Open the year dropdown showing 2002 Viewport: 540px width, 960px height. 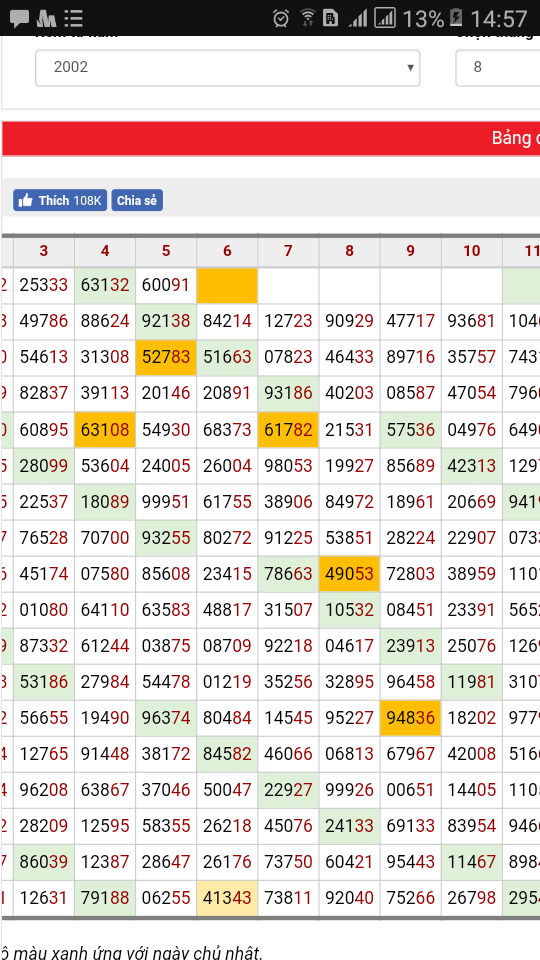point(227,67)
